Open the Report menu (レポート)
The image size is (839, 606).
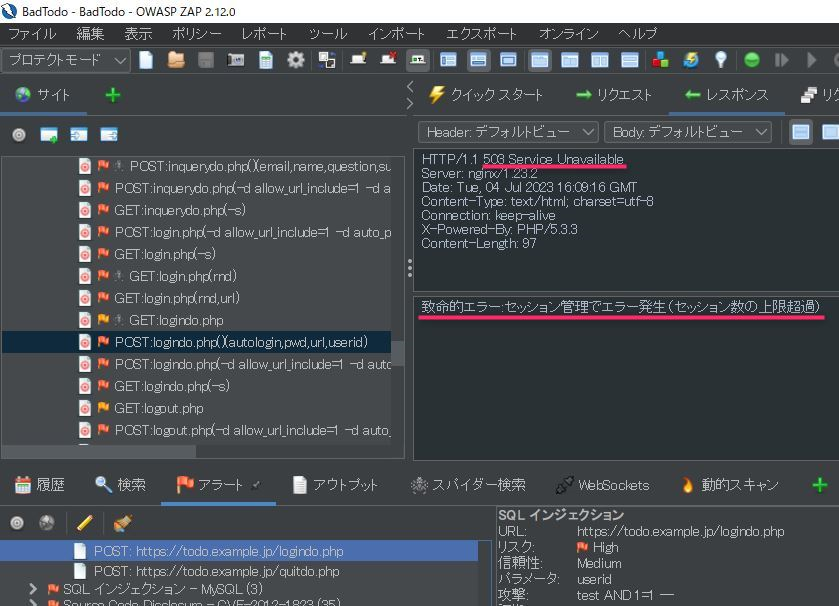coord(264,34)
